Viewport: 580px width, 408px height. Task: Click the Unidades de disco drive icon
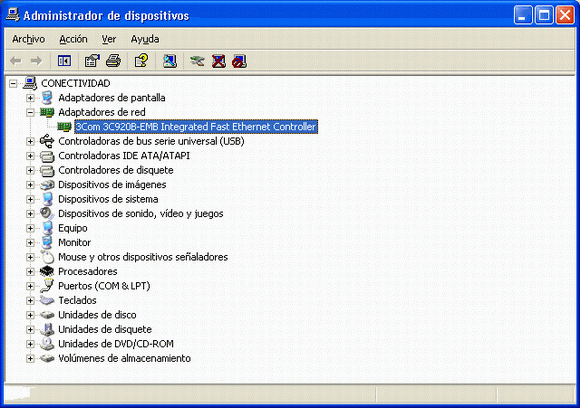(47, 315)
